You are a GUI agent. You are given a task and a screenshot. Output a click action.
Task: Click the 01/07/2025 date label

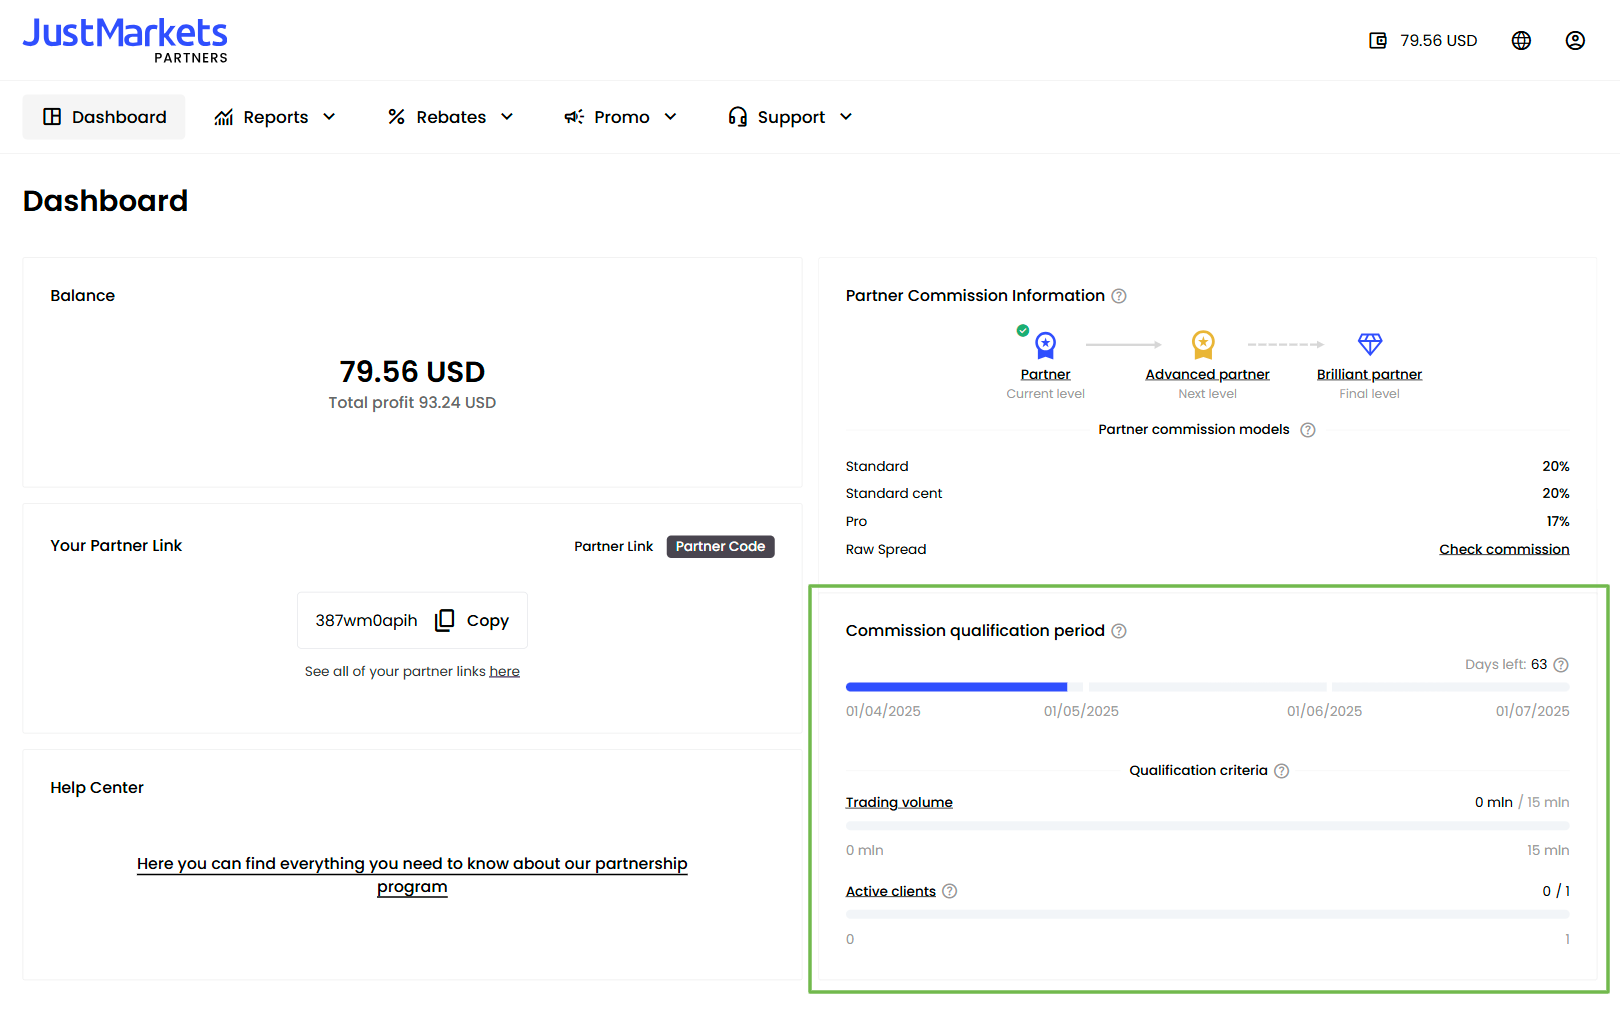[1532, 711]
